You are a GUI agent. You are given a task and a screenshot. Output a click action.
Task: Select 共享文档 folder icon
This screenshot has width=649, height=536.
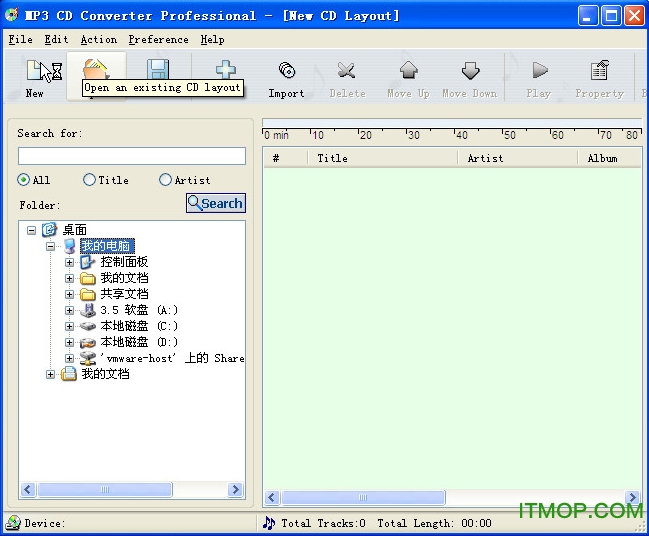tap(88, 294)
